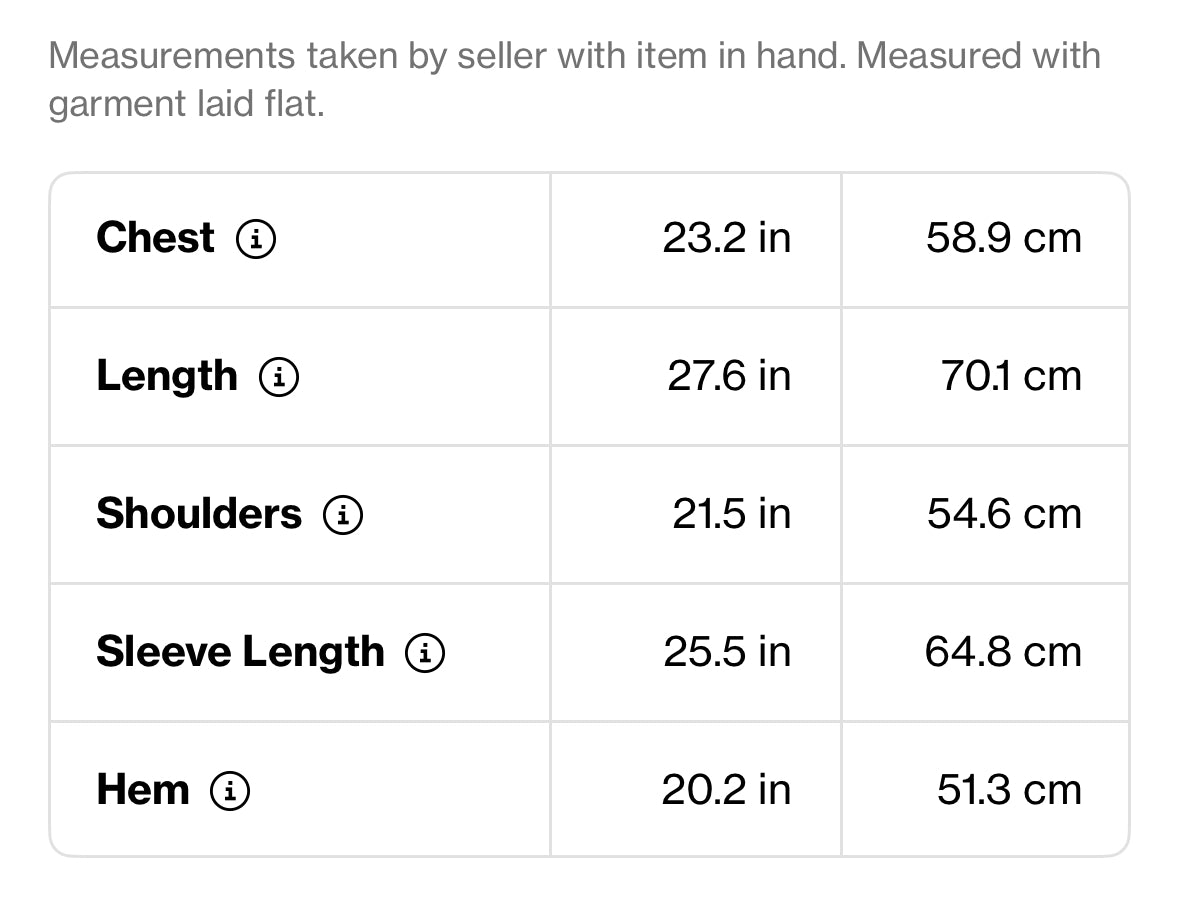Select the 27.6 in length value
The image size is (1179, 917).
729,376
